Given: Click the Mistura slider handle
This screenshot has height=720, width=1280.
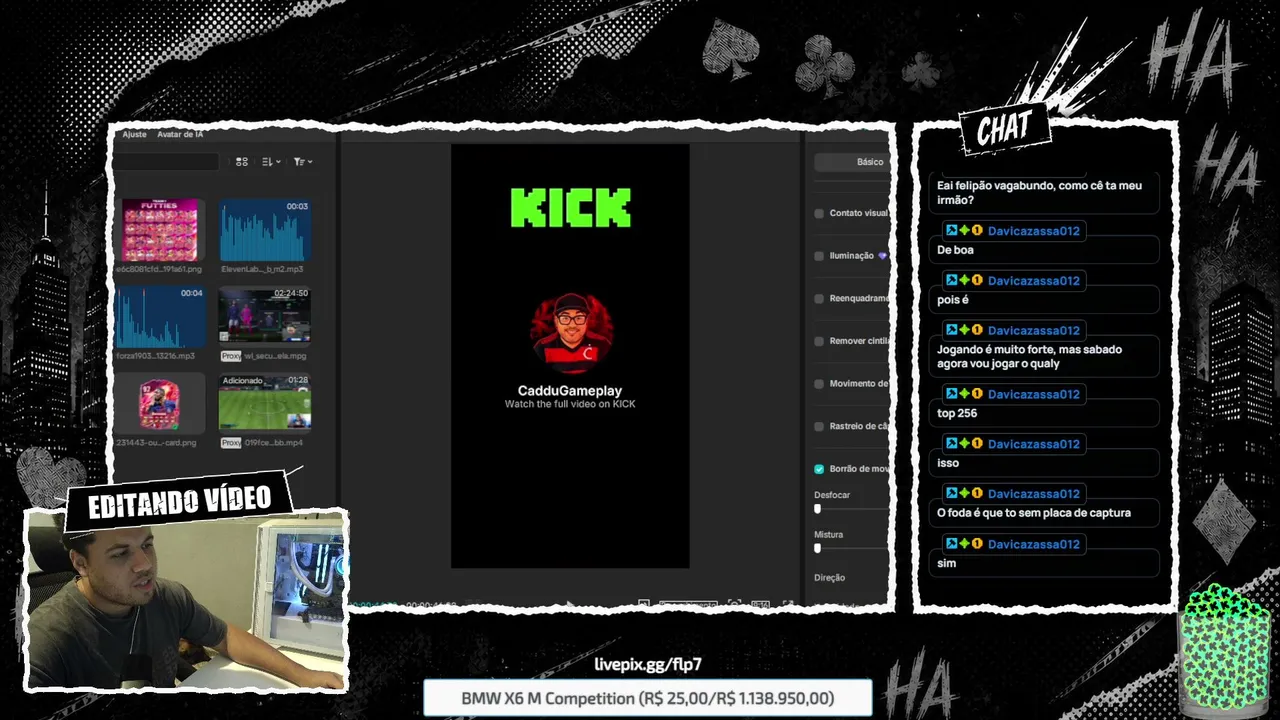Looking at the screenshot, I should tap(817, 548).
